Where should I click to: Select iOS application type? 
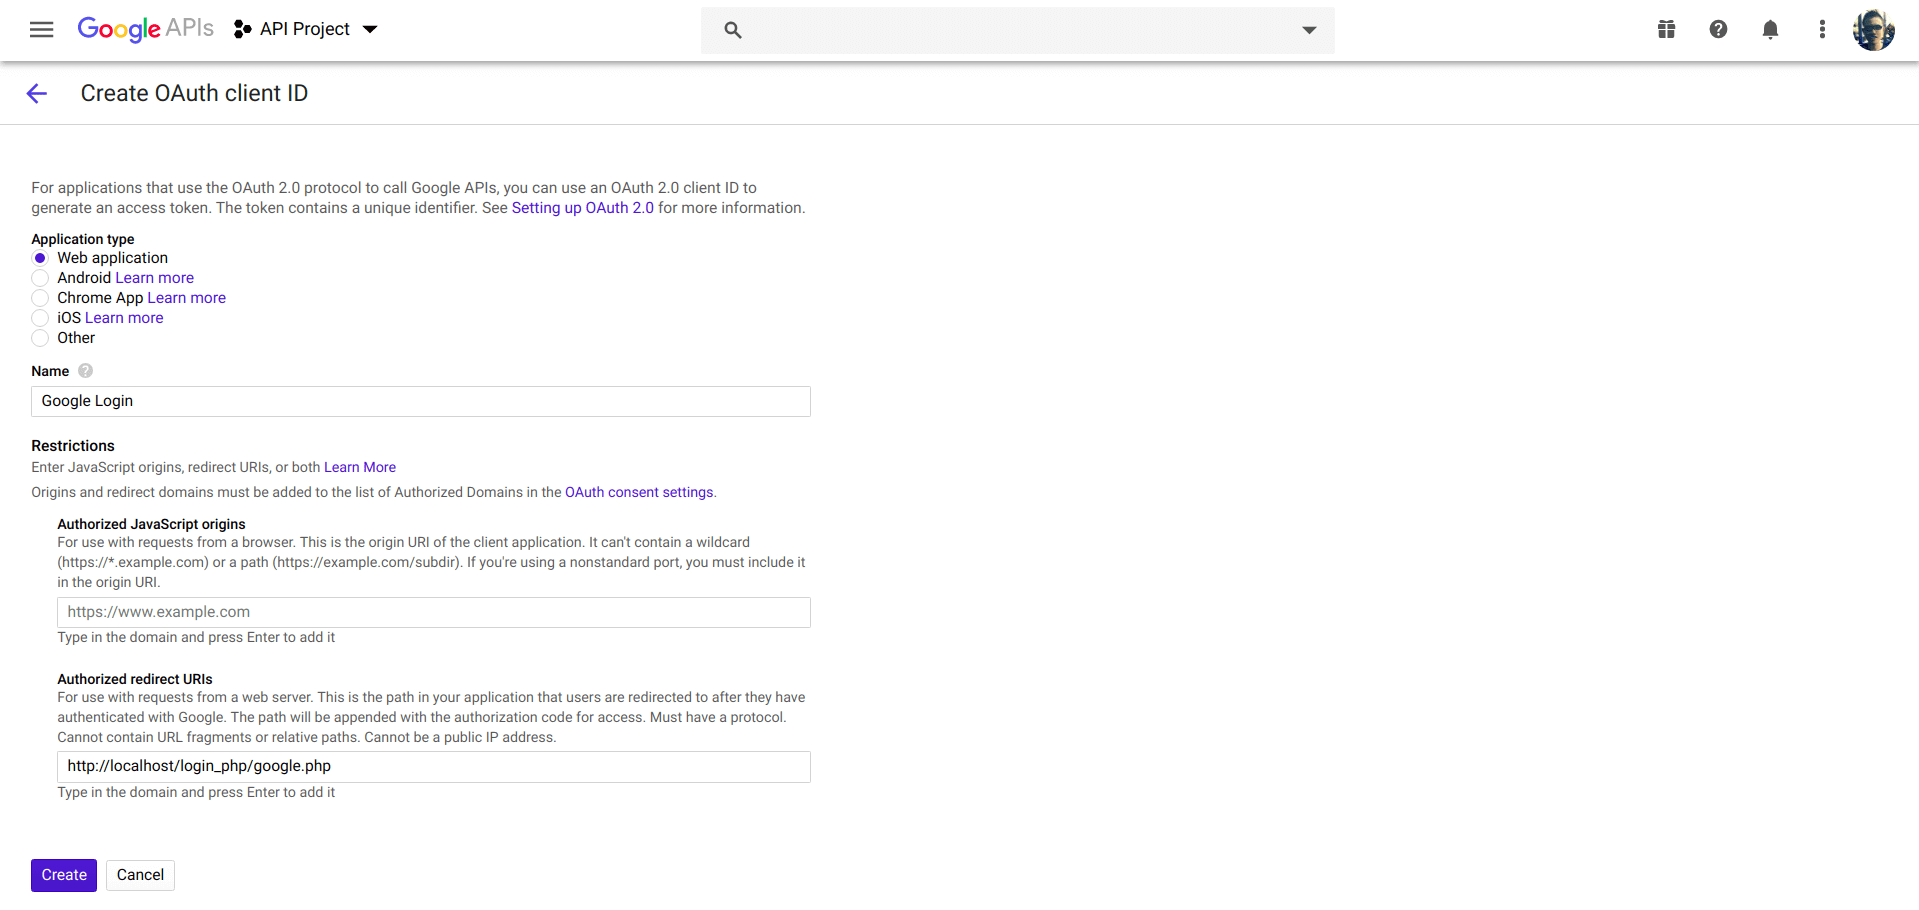tap(40, 318)
